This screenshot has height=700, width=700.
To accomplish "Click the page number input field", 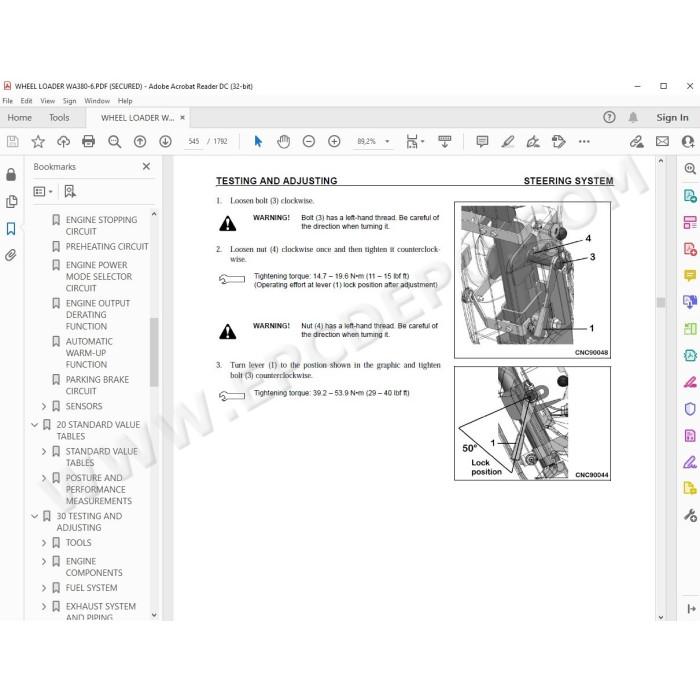I will pyautogui.click(x=194, y=142).
